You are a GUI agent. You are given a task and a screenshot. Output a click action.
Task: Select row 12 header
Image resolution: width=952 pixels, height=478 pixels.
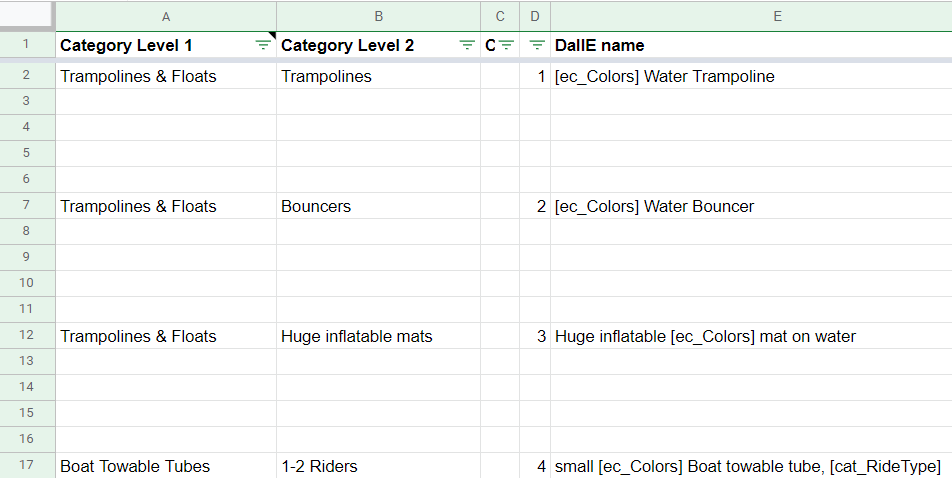tap(27, 335)
